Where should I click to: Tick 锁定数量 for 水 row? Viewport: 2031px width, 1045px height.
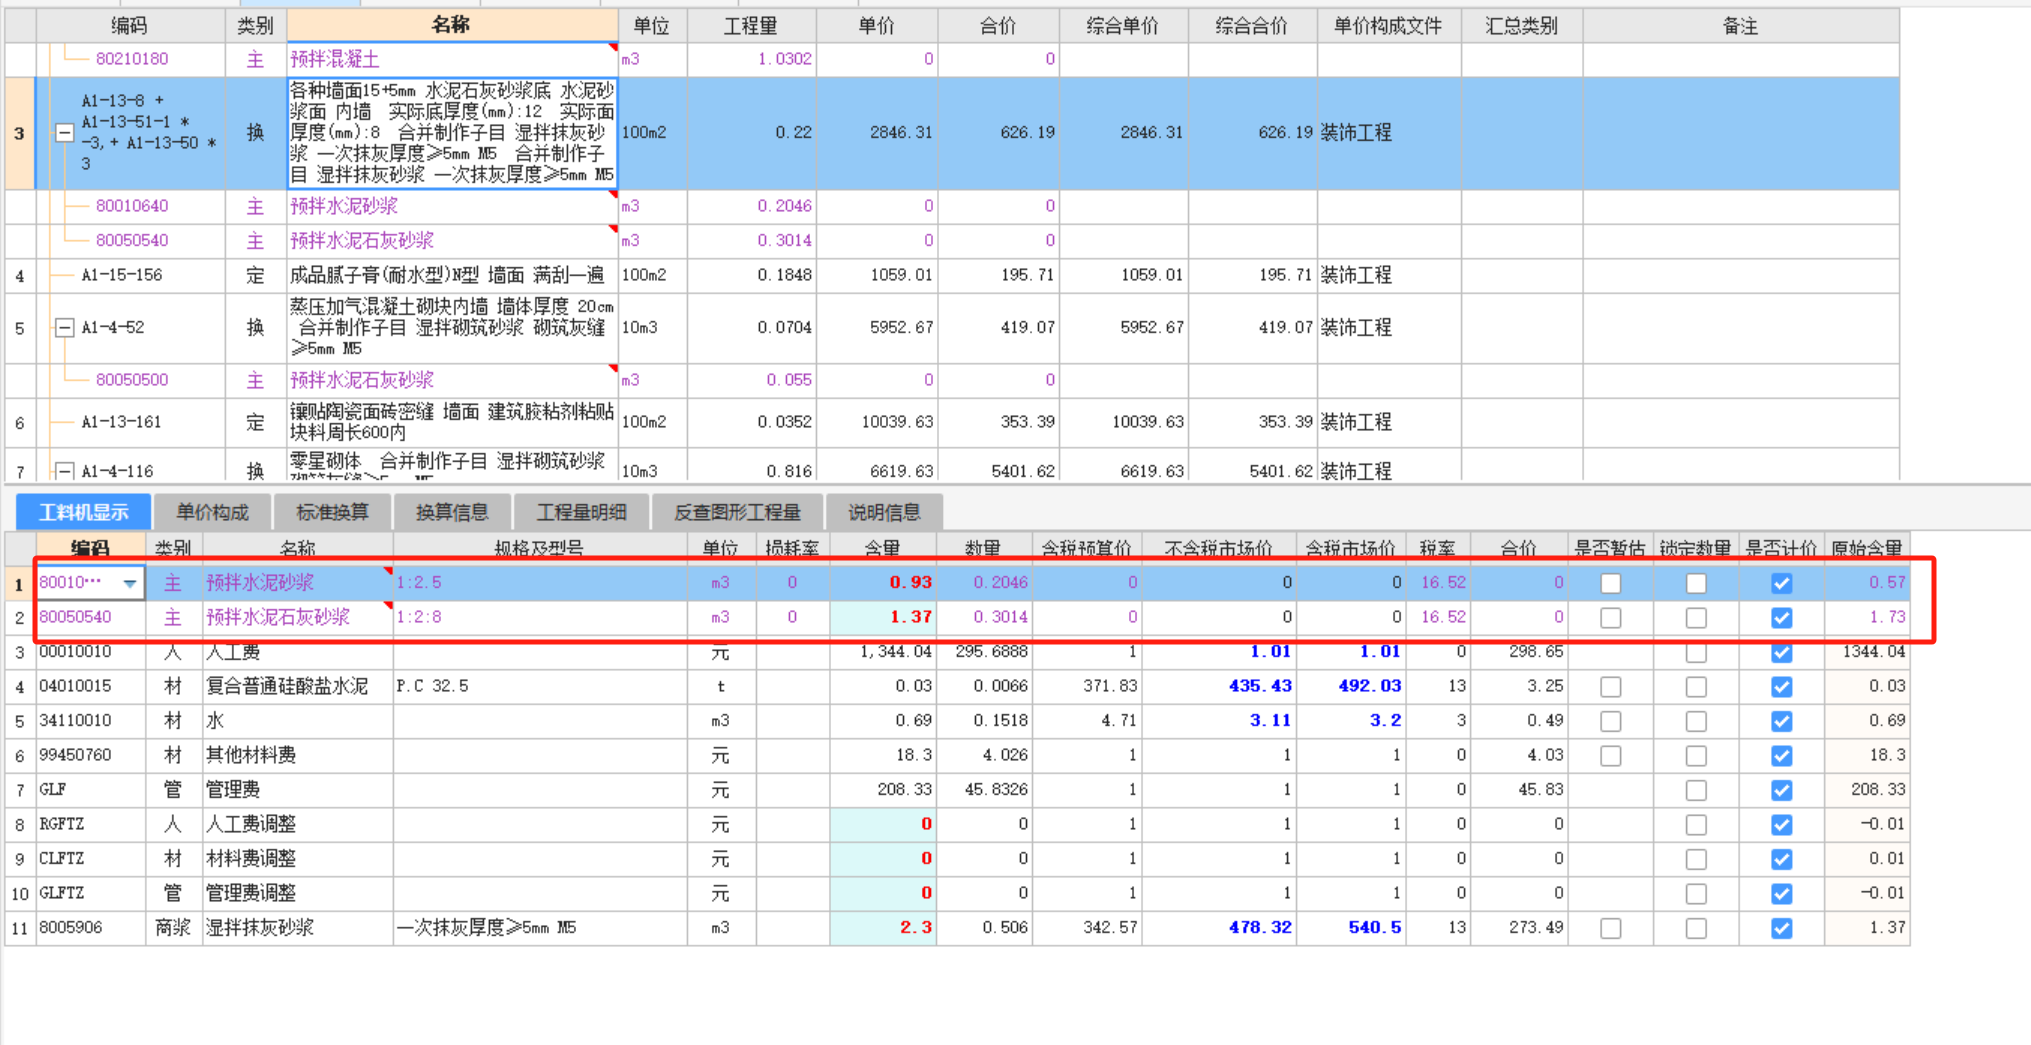[1696, 721]
